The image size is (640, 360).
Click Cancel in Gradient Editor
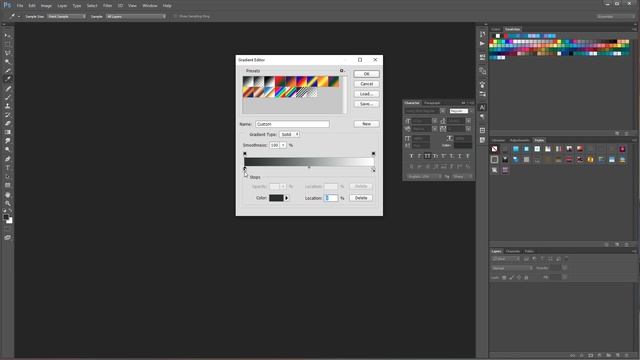[367, 84]
